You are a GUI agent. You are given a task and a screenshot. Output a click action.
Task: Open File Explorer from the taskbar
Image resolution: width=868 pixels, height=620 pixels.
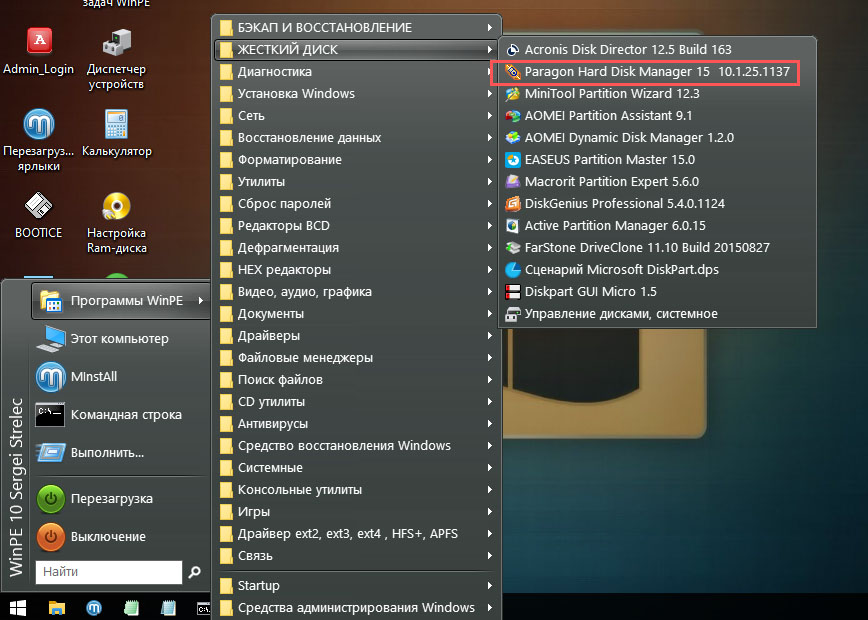pos(57,608)
